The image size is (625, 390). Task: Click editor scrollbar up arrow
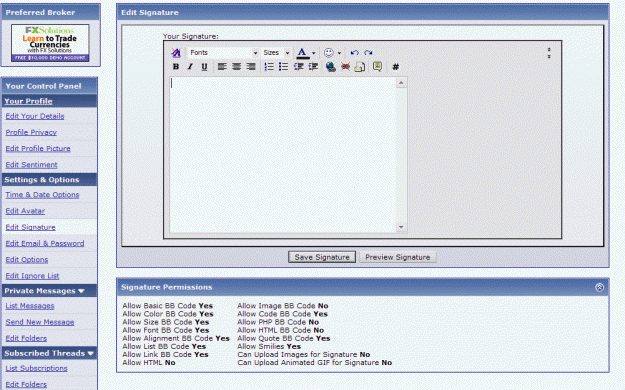coord(401,83)
